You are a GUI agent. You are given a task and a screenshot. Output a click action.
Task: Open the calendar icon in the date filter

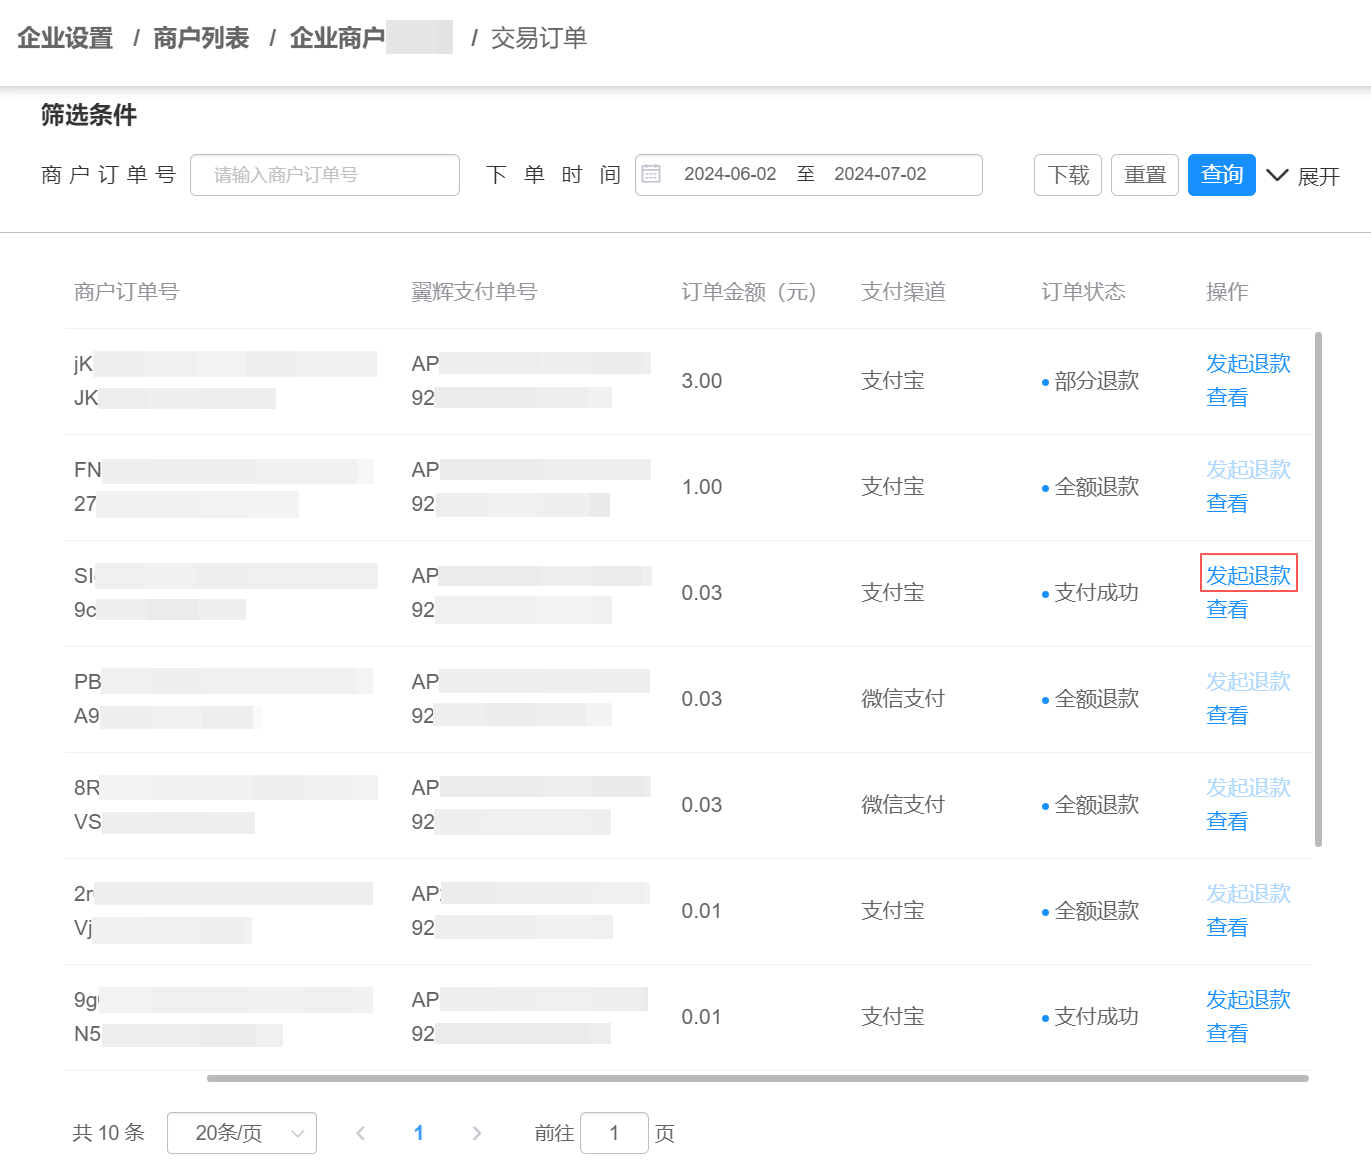click(x=652, y=174)
